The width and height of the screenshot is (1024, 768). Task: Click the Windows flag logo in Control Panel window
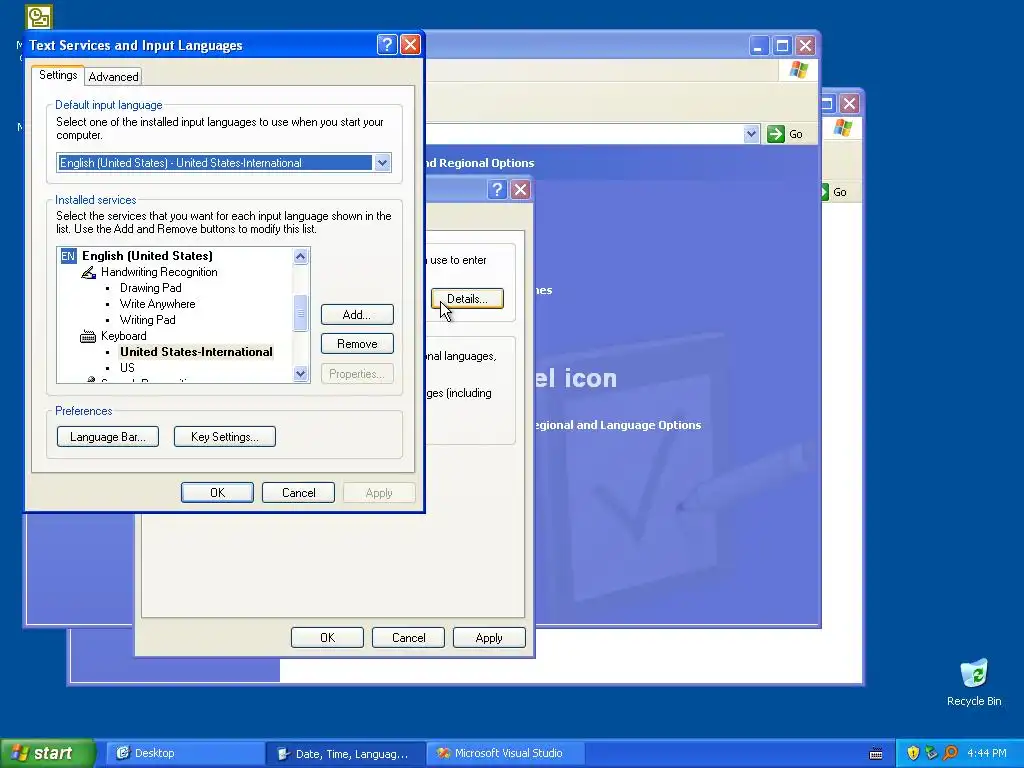point(798,70)
